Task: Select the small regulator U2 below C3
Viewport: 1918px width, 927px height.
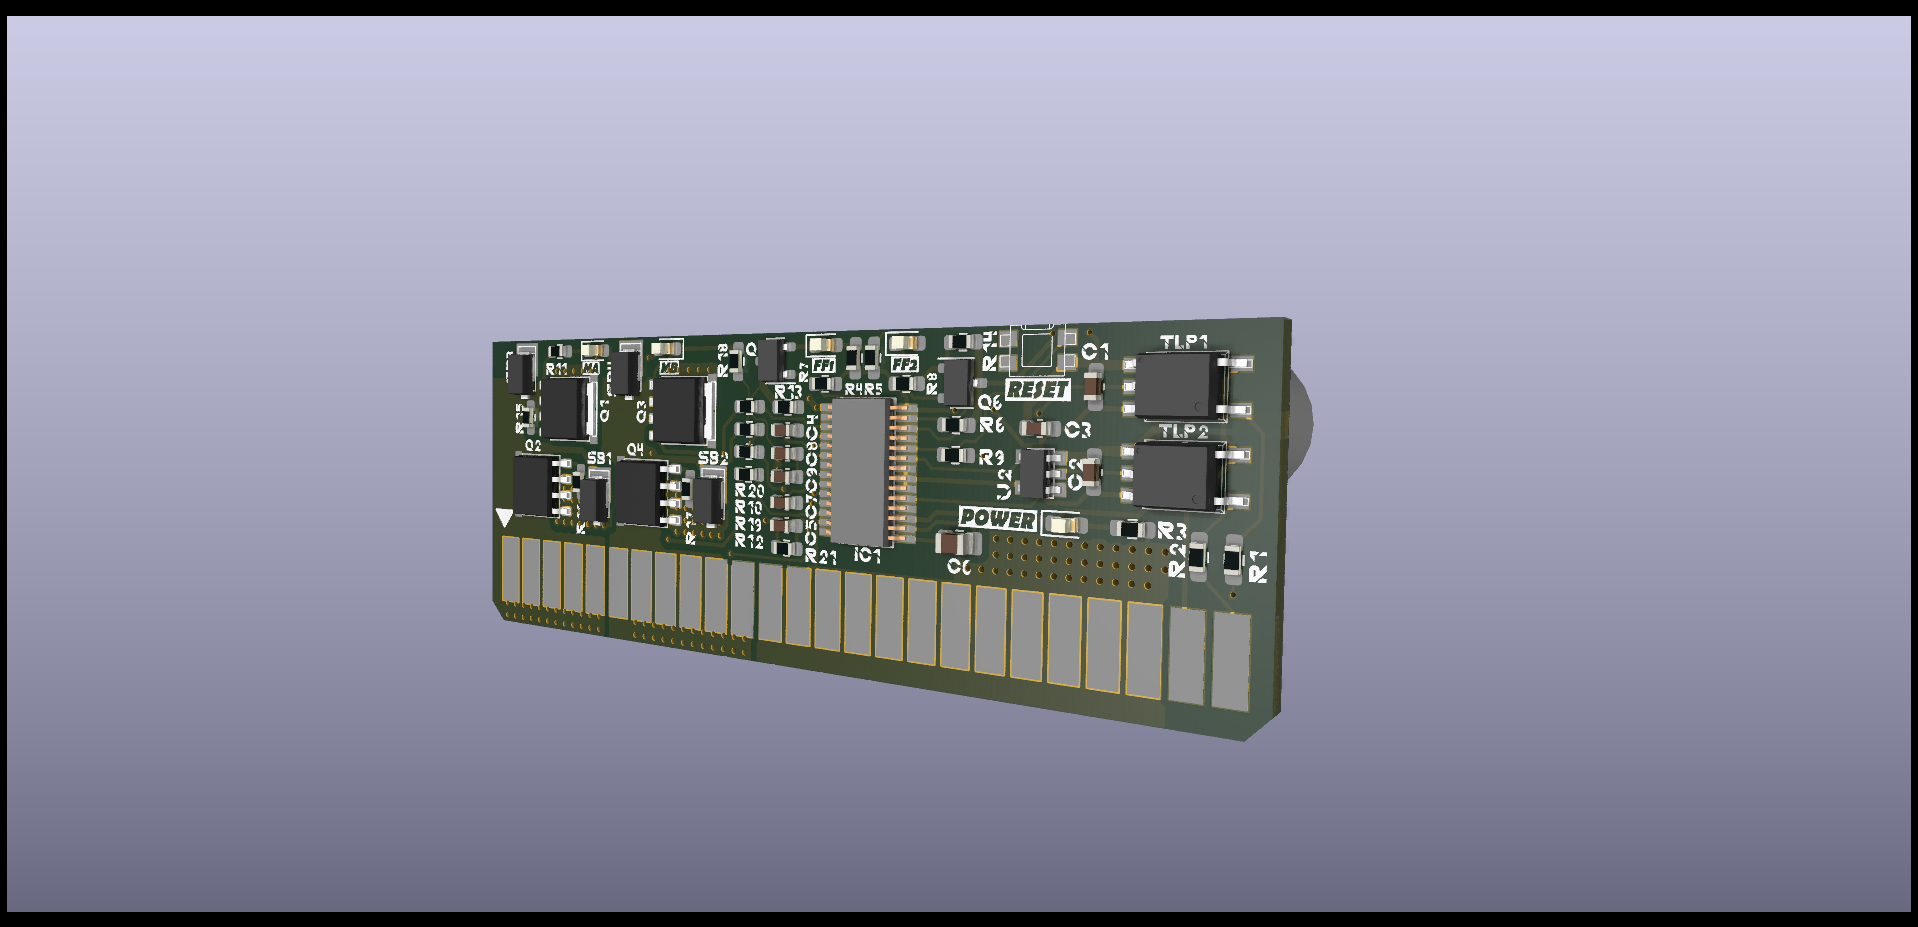Action: [1033, 472]
